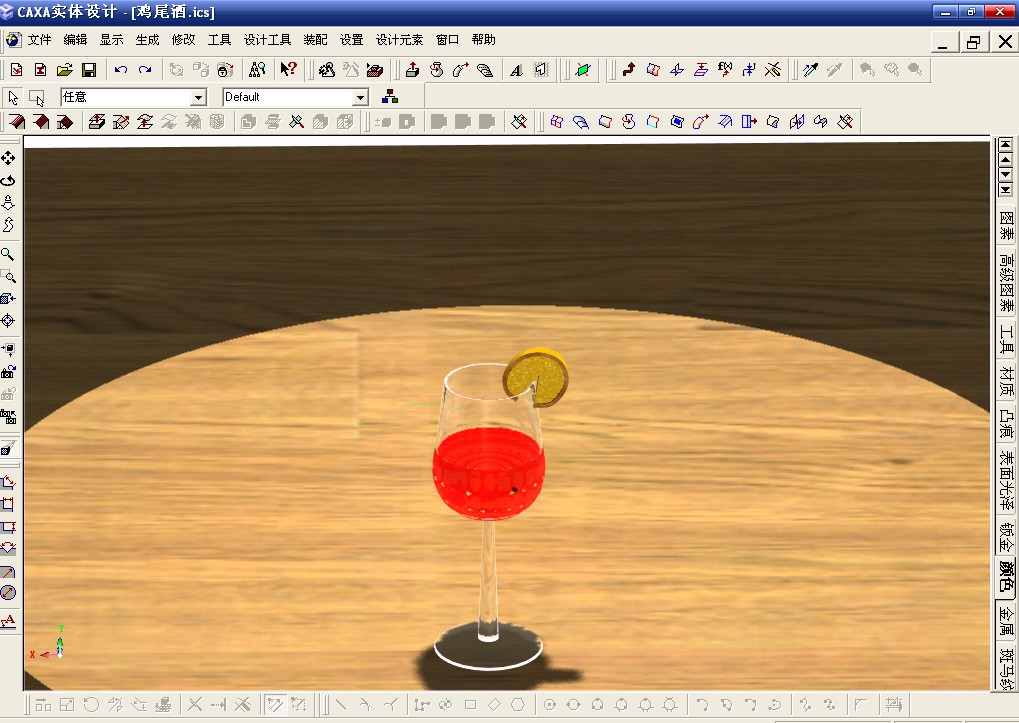Image resolution: width=1019 pixels, height=723 pixels.
Task: Open the 显示 menu
Action: 111,40
